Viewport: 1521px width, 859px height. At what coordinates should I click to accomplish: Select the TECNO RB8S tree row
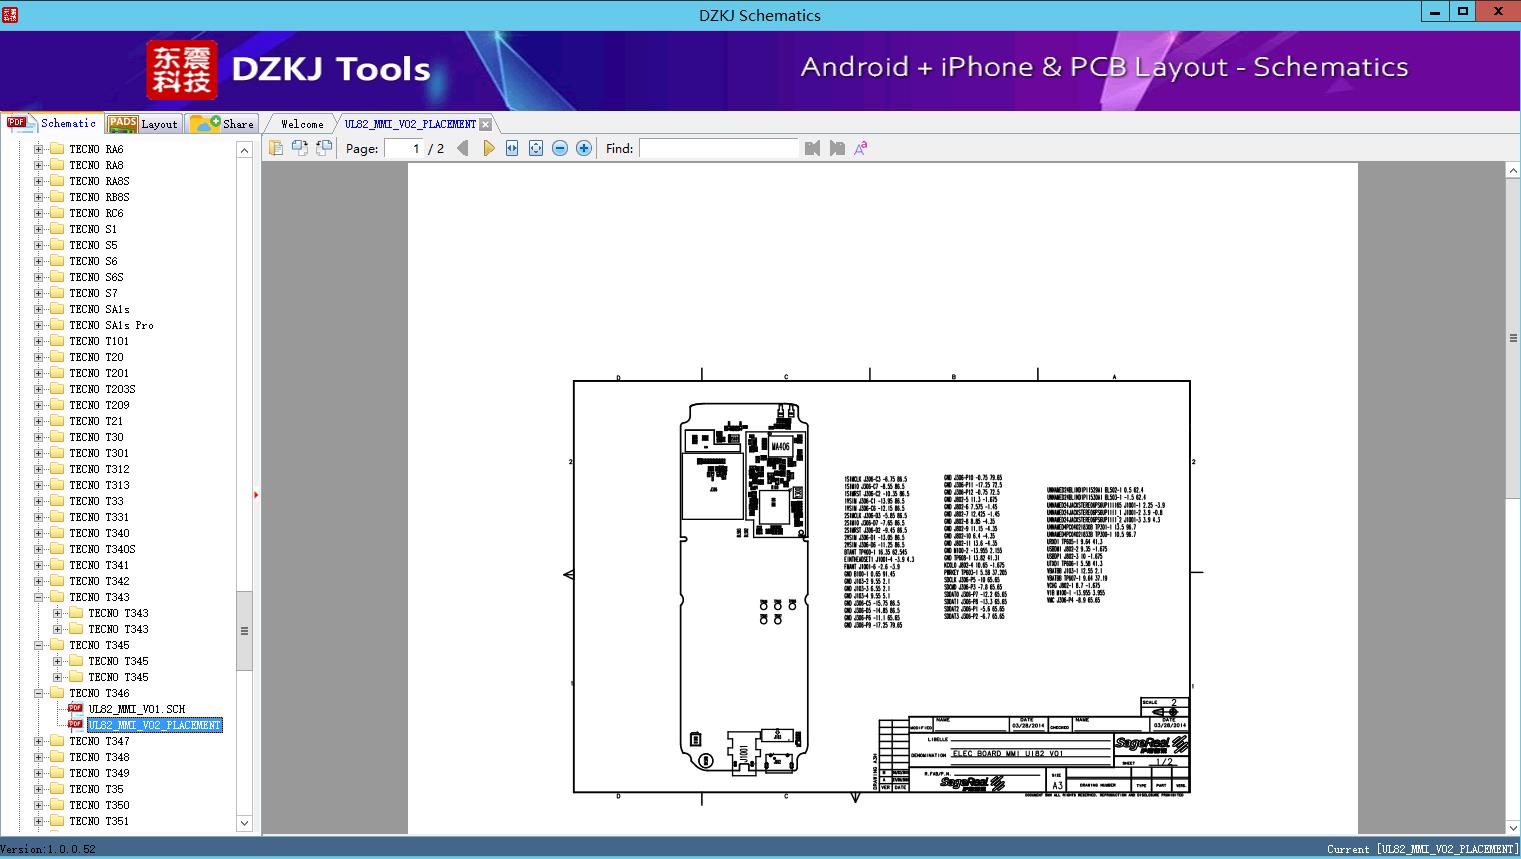point(99,197)
